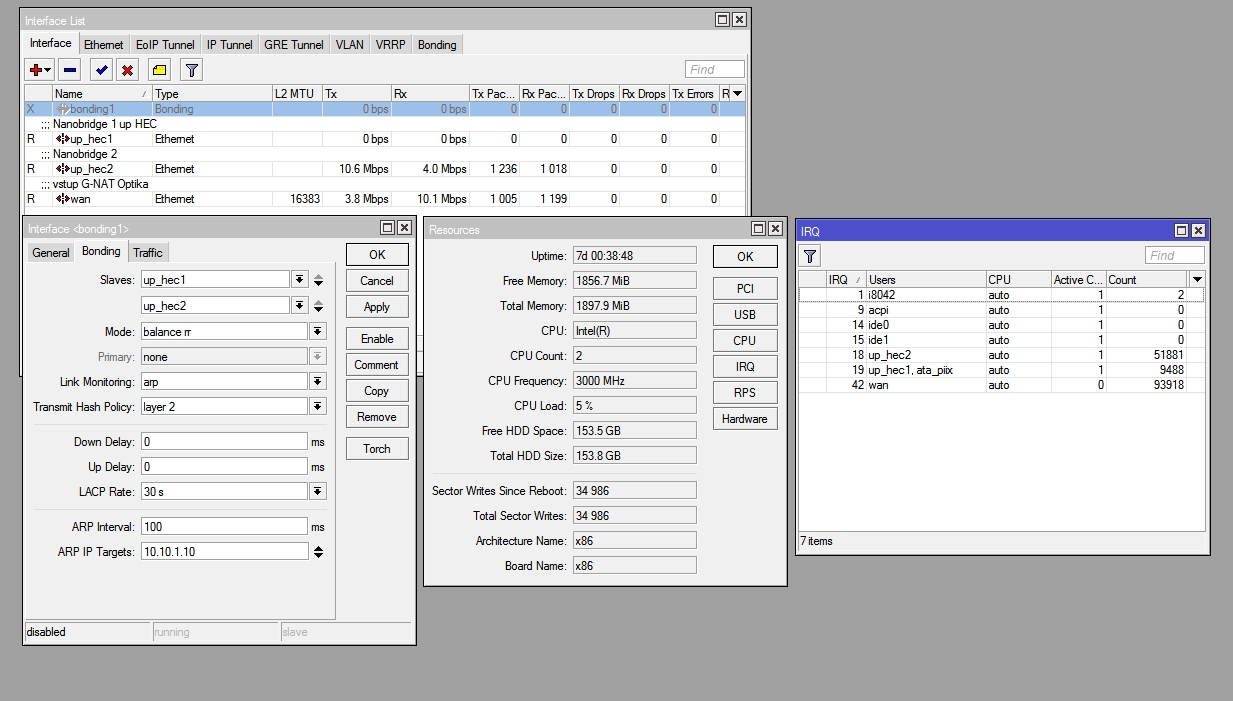The height and width of the screenshot is (701, 1233).
Task: Switch to the EoIP Tunnel tab
Action: (x=165, y=44)
